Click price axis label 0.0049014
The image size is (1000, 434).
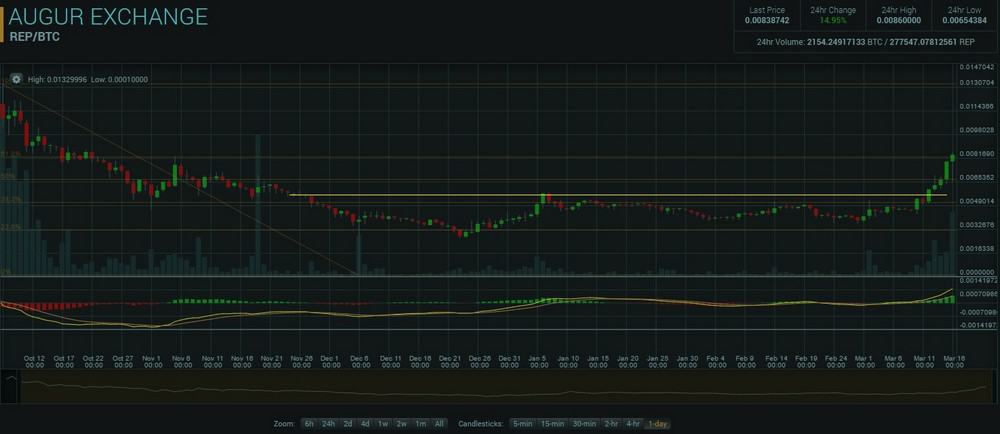[977, 201]
